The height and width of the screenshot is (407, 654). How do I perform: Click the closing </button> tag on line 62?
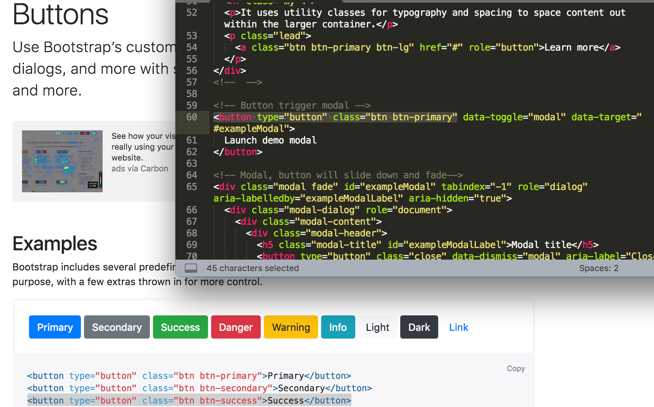click(x=238, y=152)
